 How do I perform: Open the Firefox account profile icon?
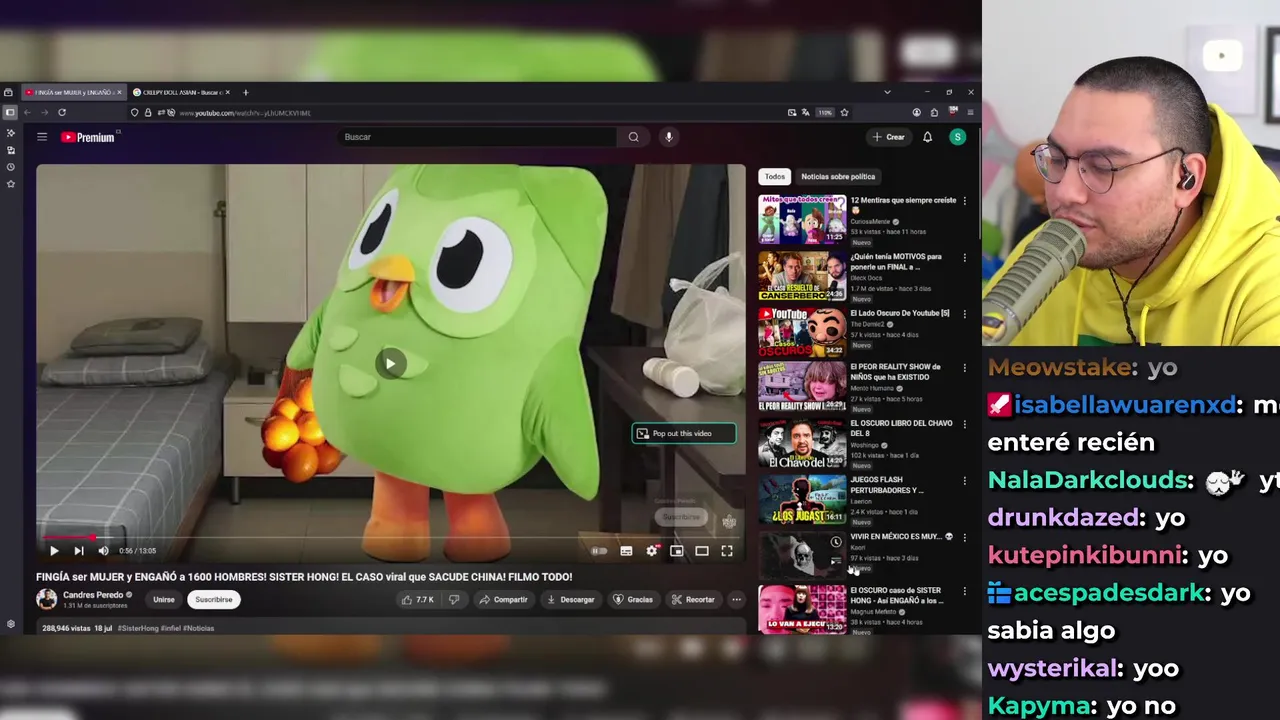(x=916, y=113)
